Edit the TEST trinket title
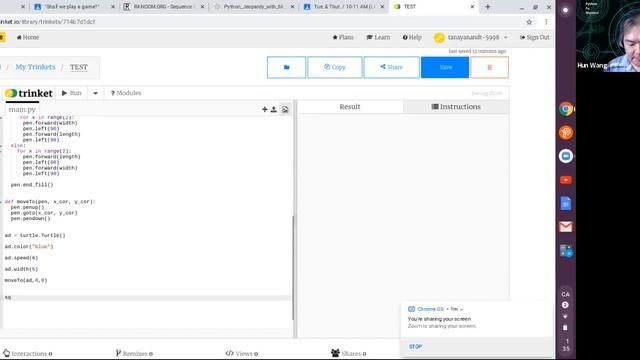The image size is (640, 360). click(x=79, y=67)
